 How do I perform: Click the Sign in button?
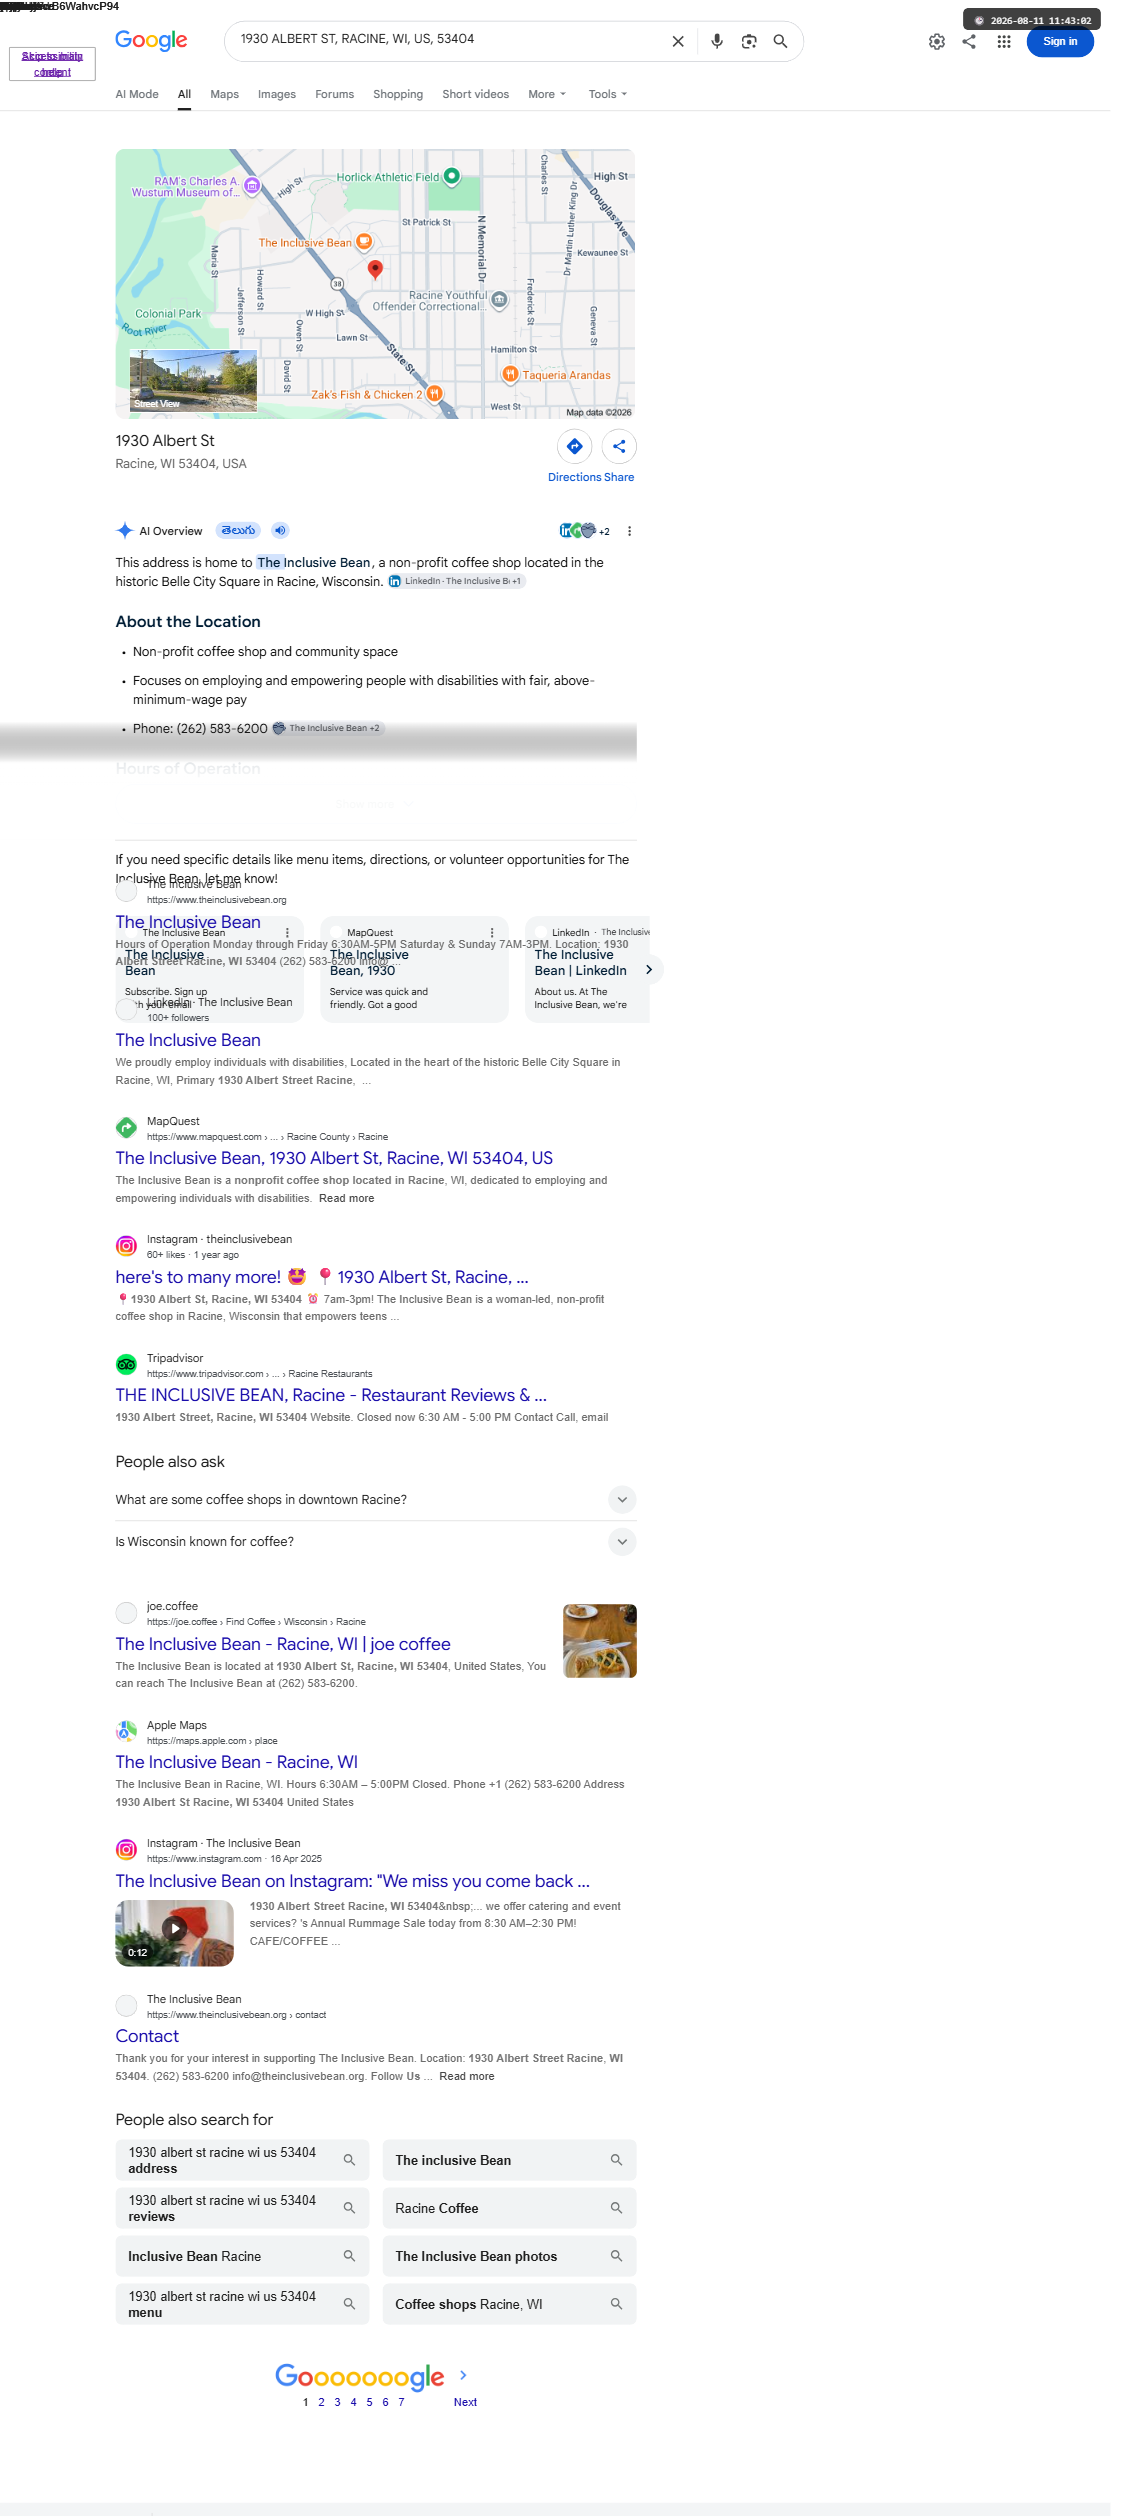tap(1060, 41)
